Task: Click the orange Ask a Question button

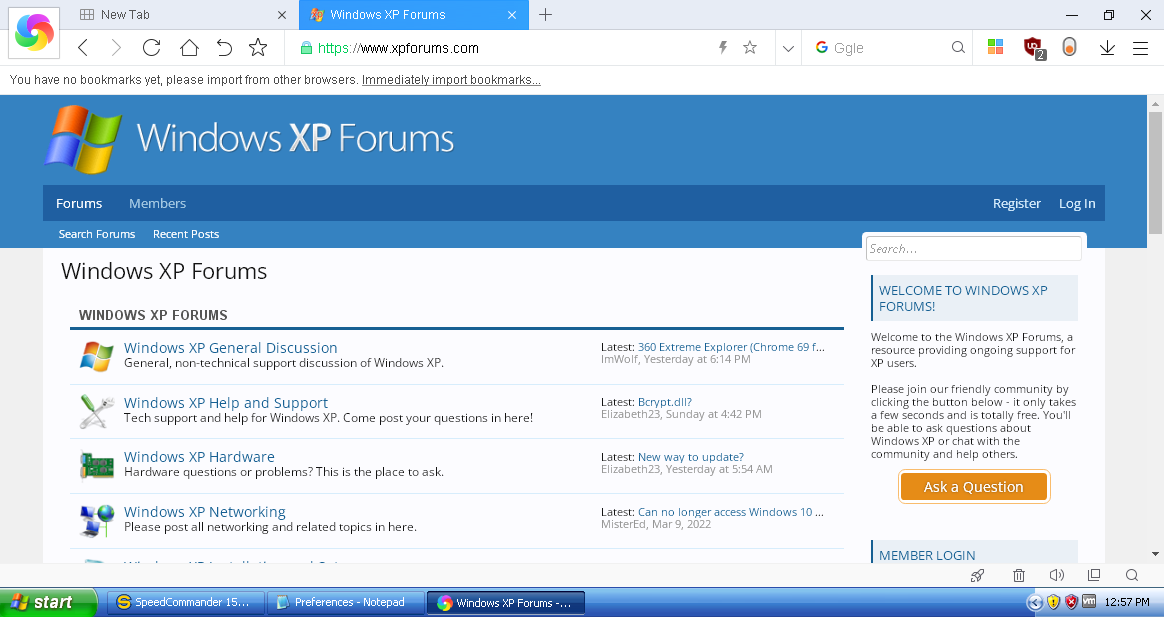Action: click(974, 487)
